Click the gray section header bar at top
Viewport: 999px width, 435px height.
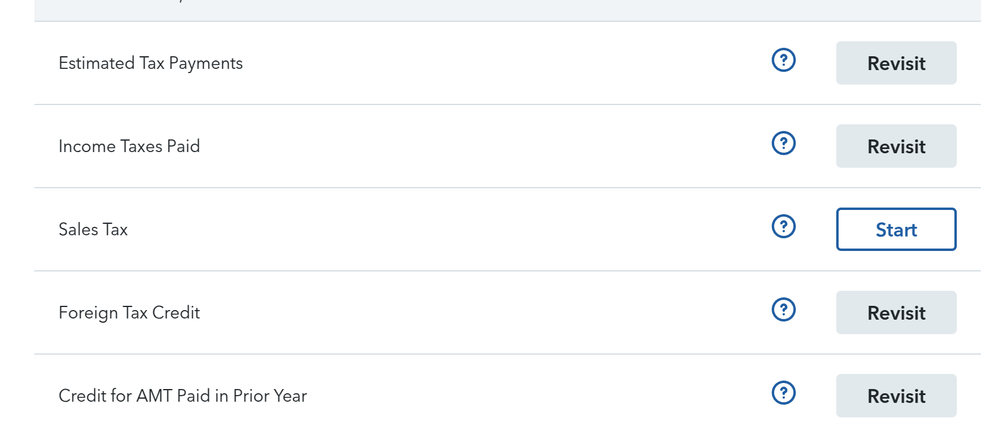coord(507,10)
